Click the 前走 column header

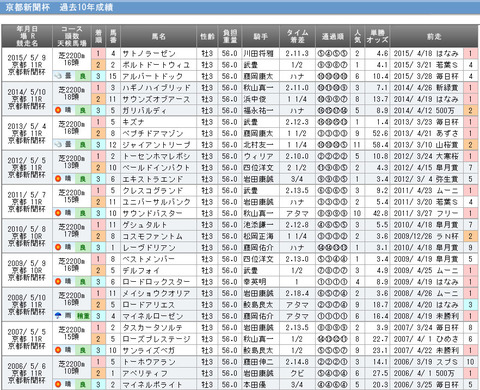[x=434, y=36]
